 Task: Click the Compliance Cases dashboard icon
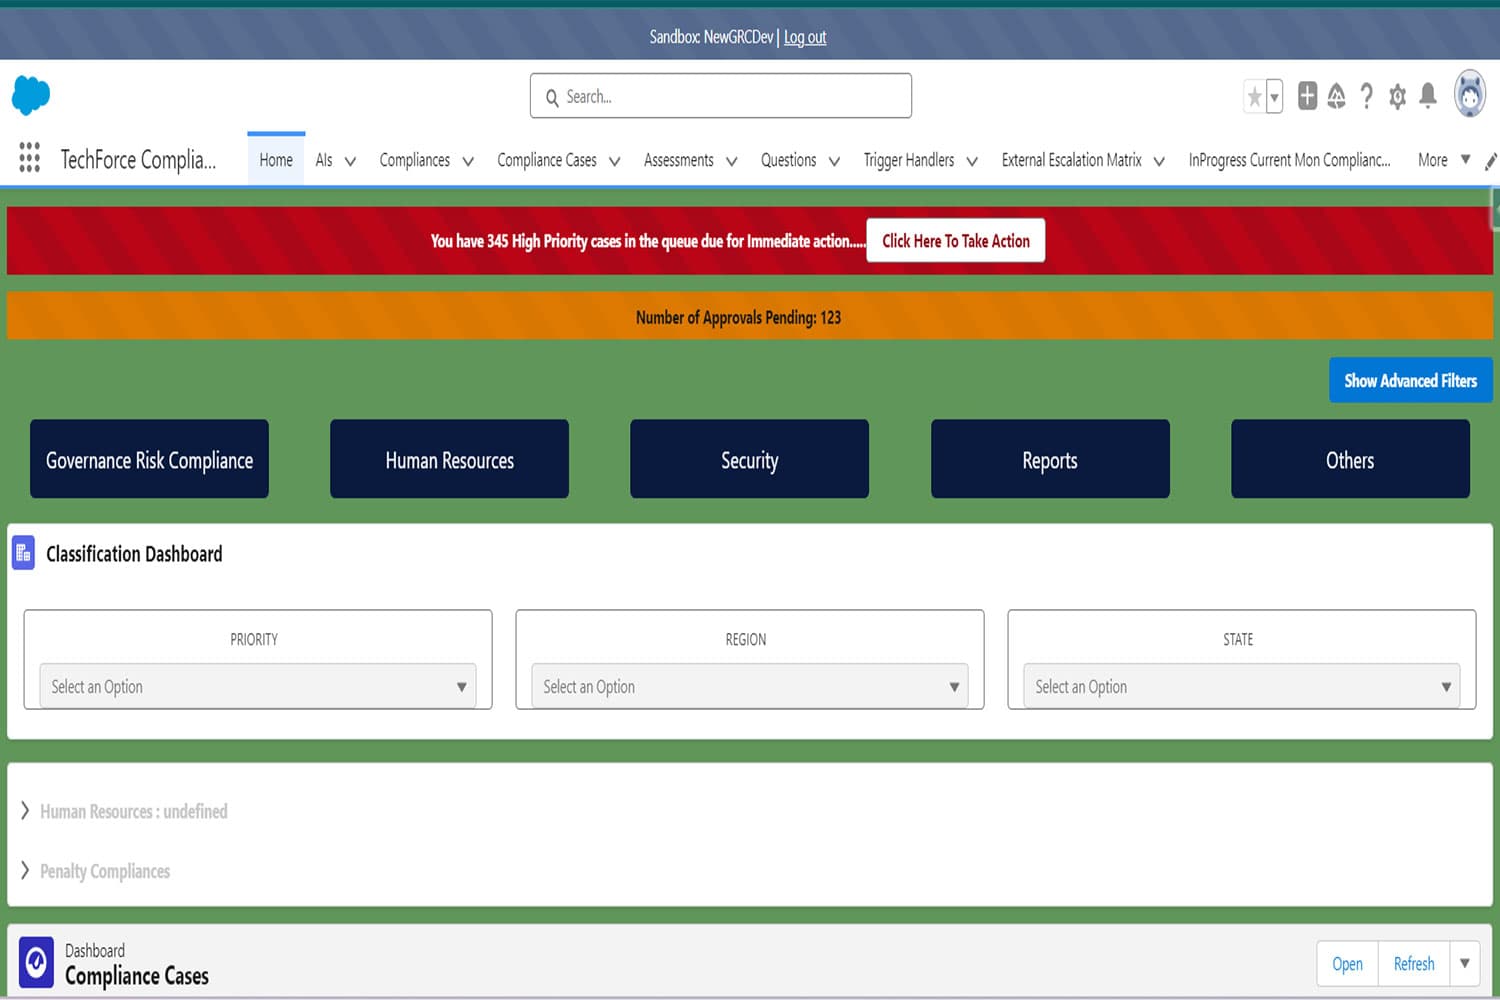[37, 962]
